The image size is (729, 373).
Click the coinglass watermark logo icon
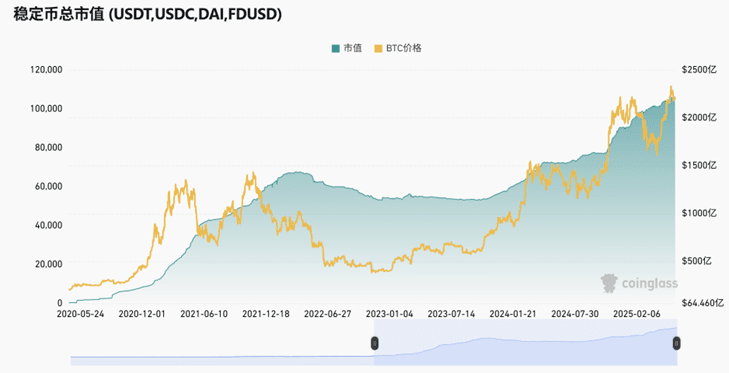[609, 283]
